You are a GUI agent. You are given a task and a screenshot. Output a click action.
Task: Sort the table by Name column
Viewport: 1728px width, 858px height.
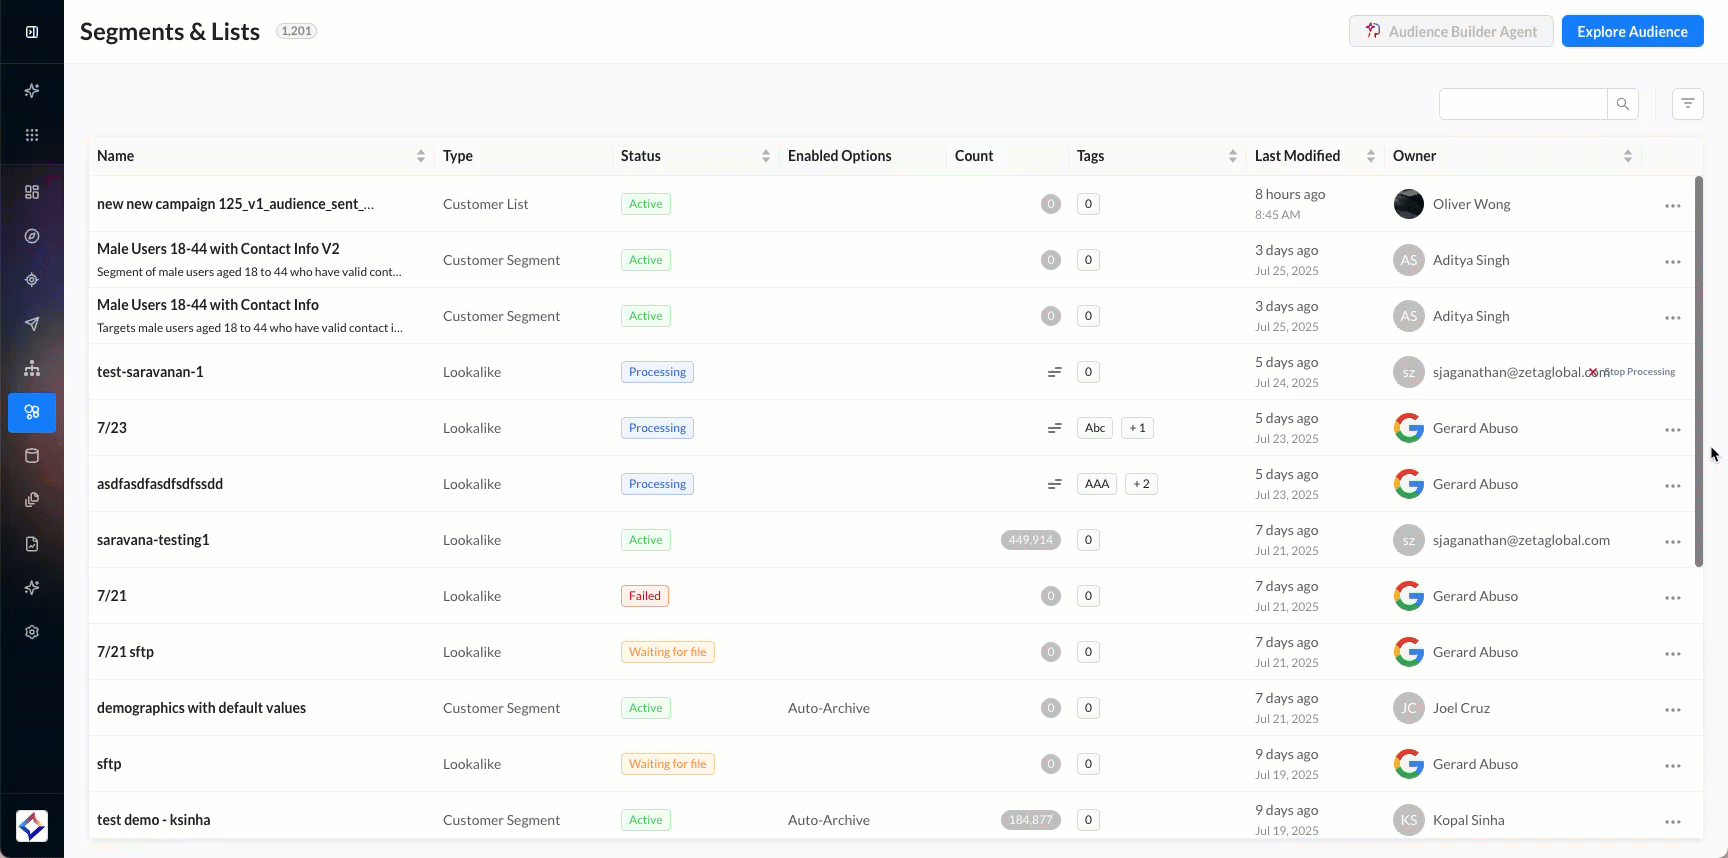pyautogui.click(x=420, y=156)
